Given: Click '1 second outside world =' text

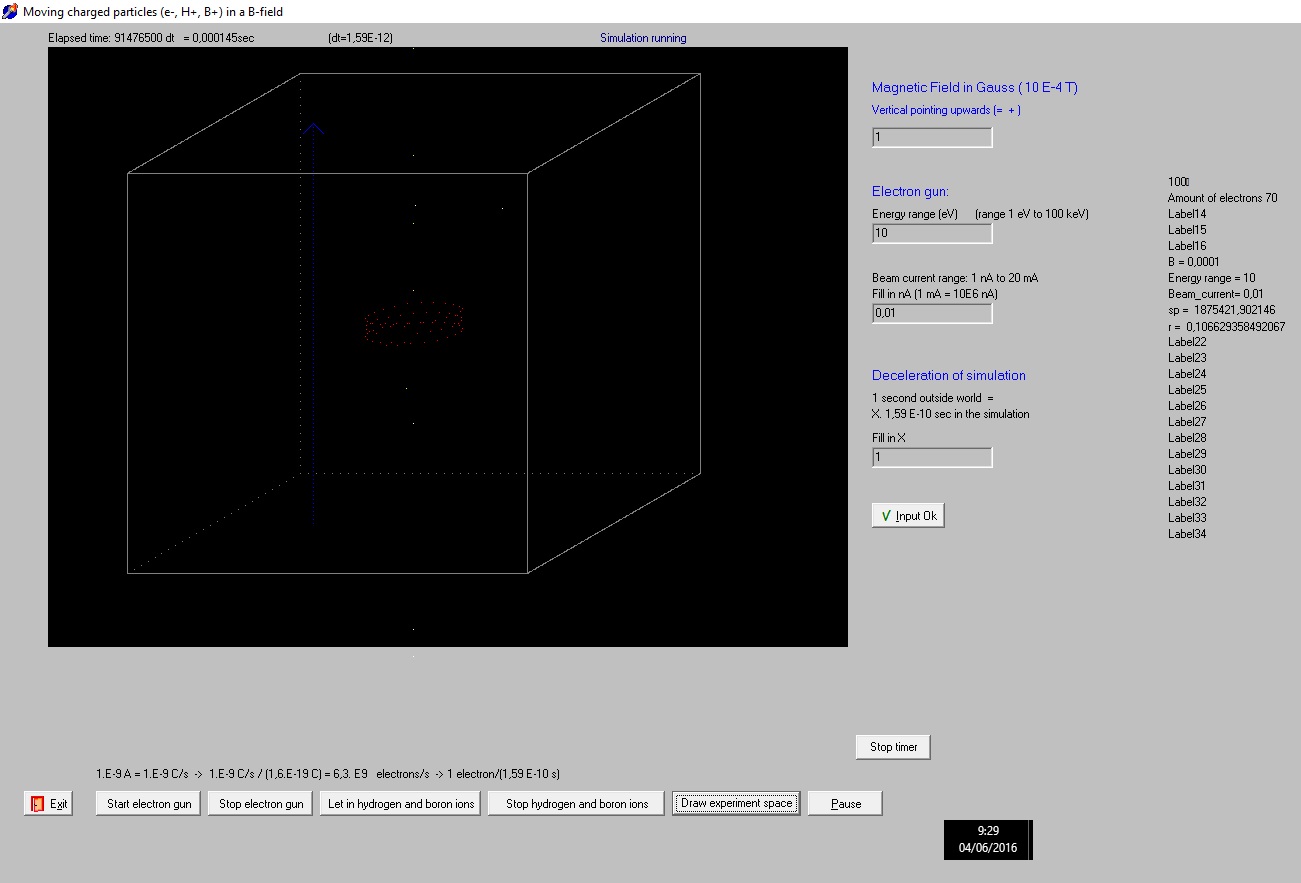Looking at the screenshot, I should [x=934, y=398].
